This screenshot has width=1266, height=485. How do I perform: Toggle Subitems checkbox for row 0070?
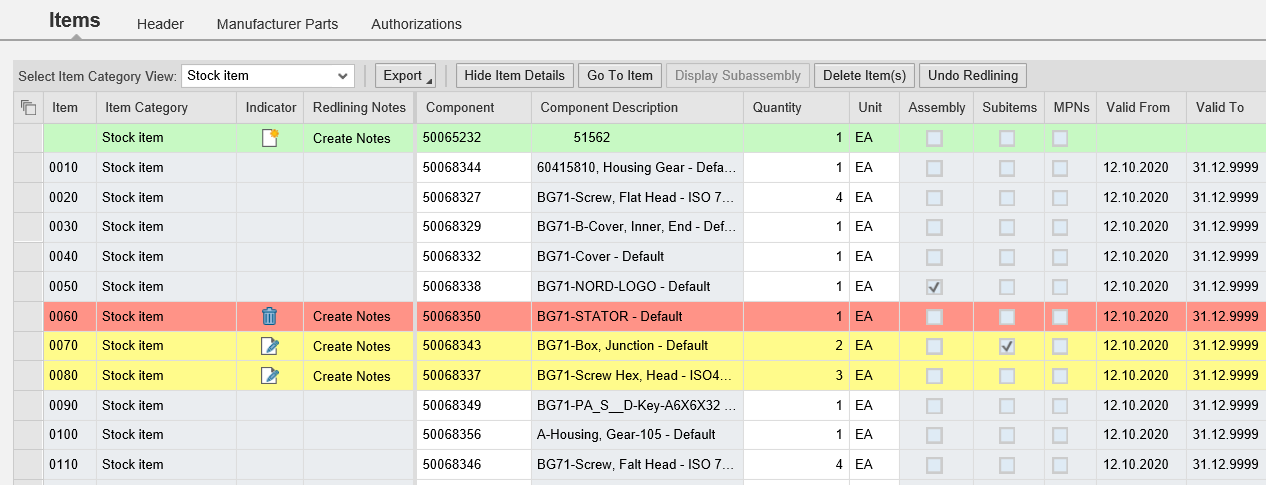pos(1007,346)
